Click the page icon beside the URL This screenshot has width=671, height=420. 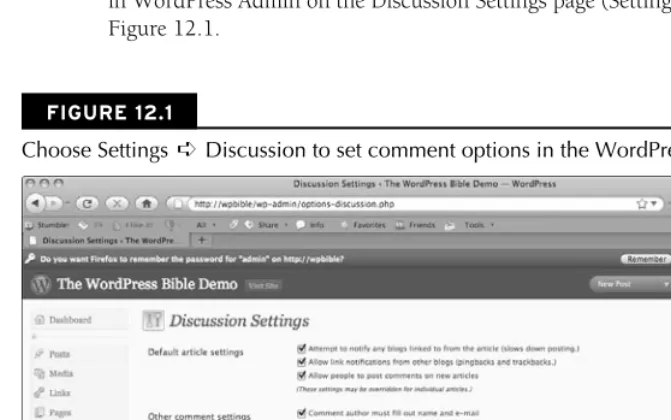[x=178, y=204]
